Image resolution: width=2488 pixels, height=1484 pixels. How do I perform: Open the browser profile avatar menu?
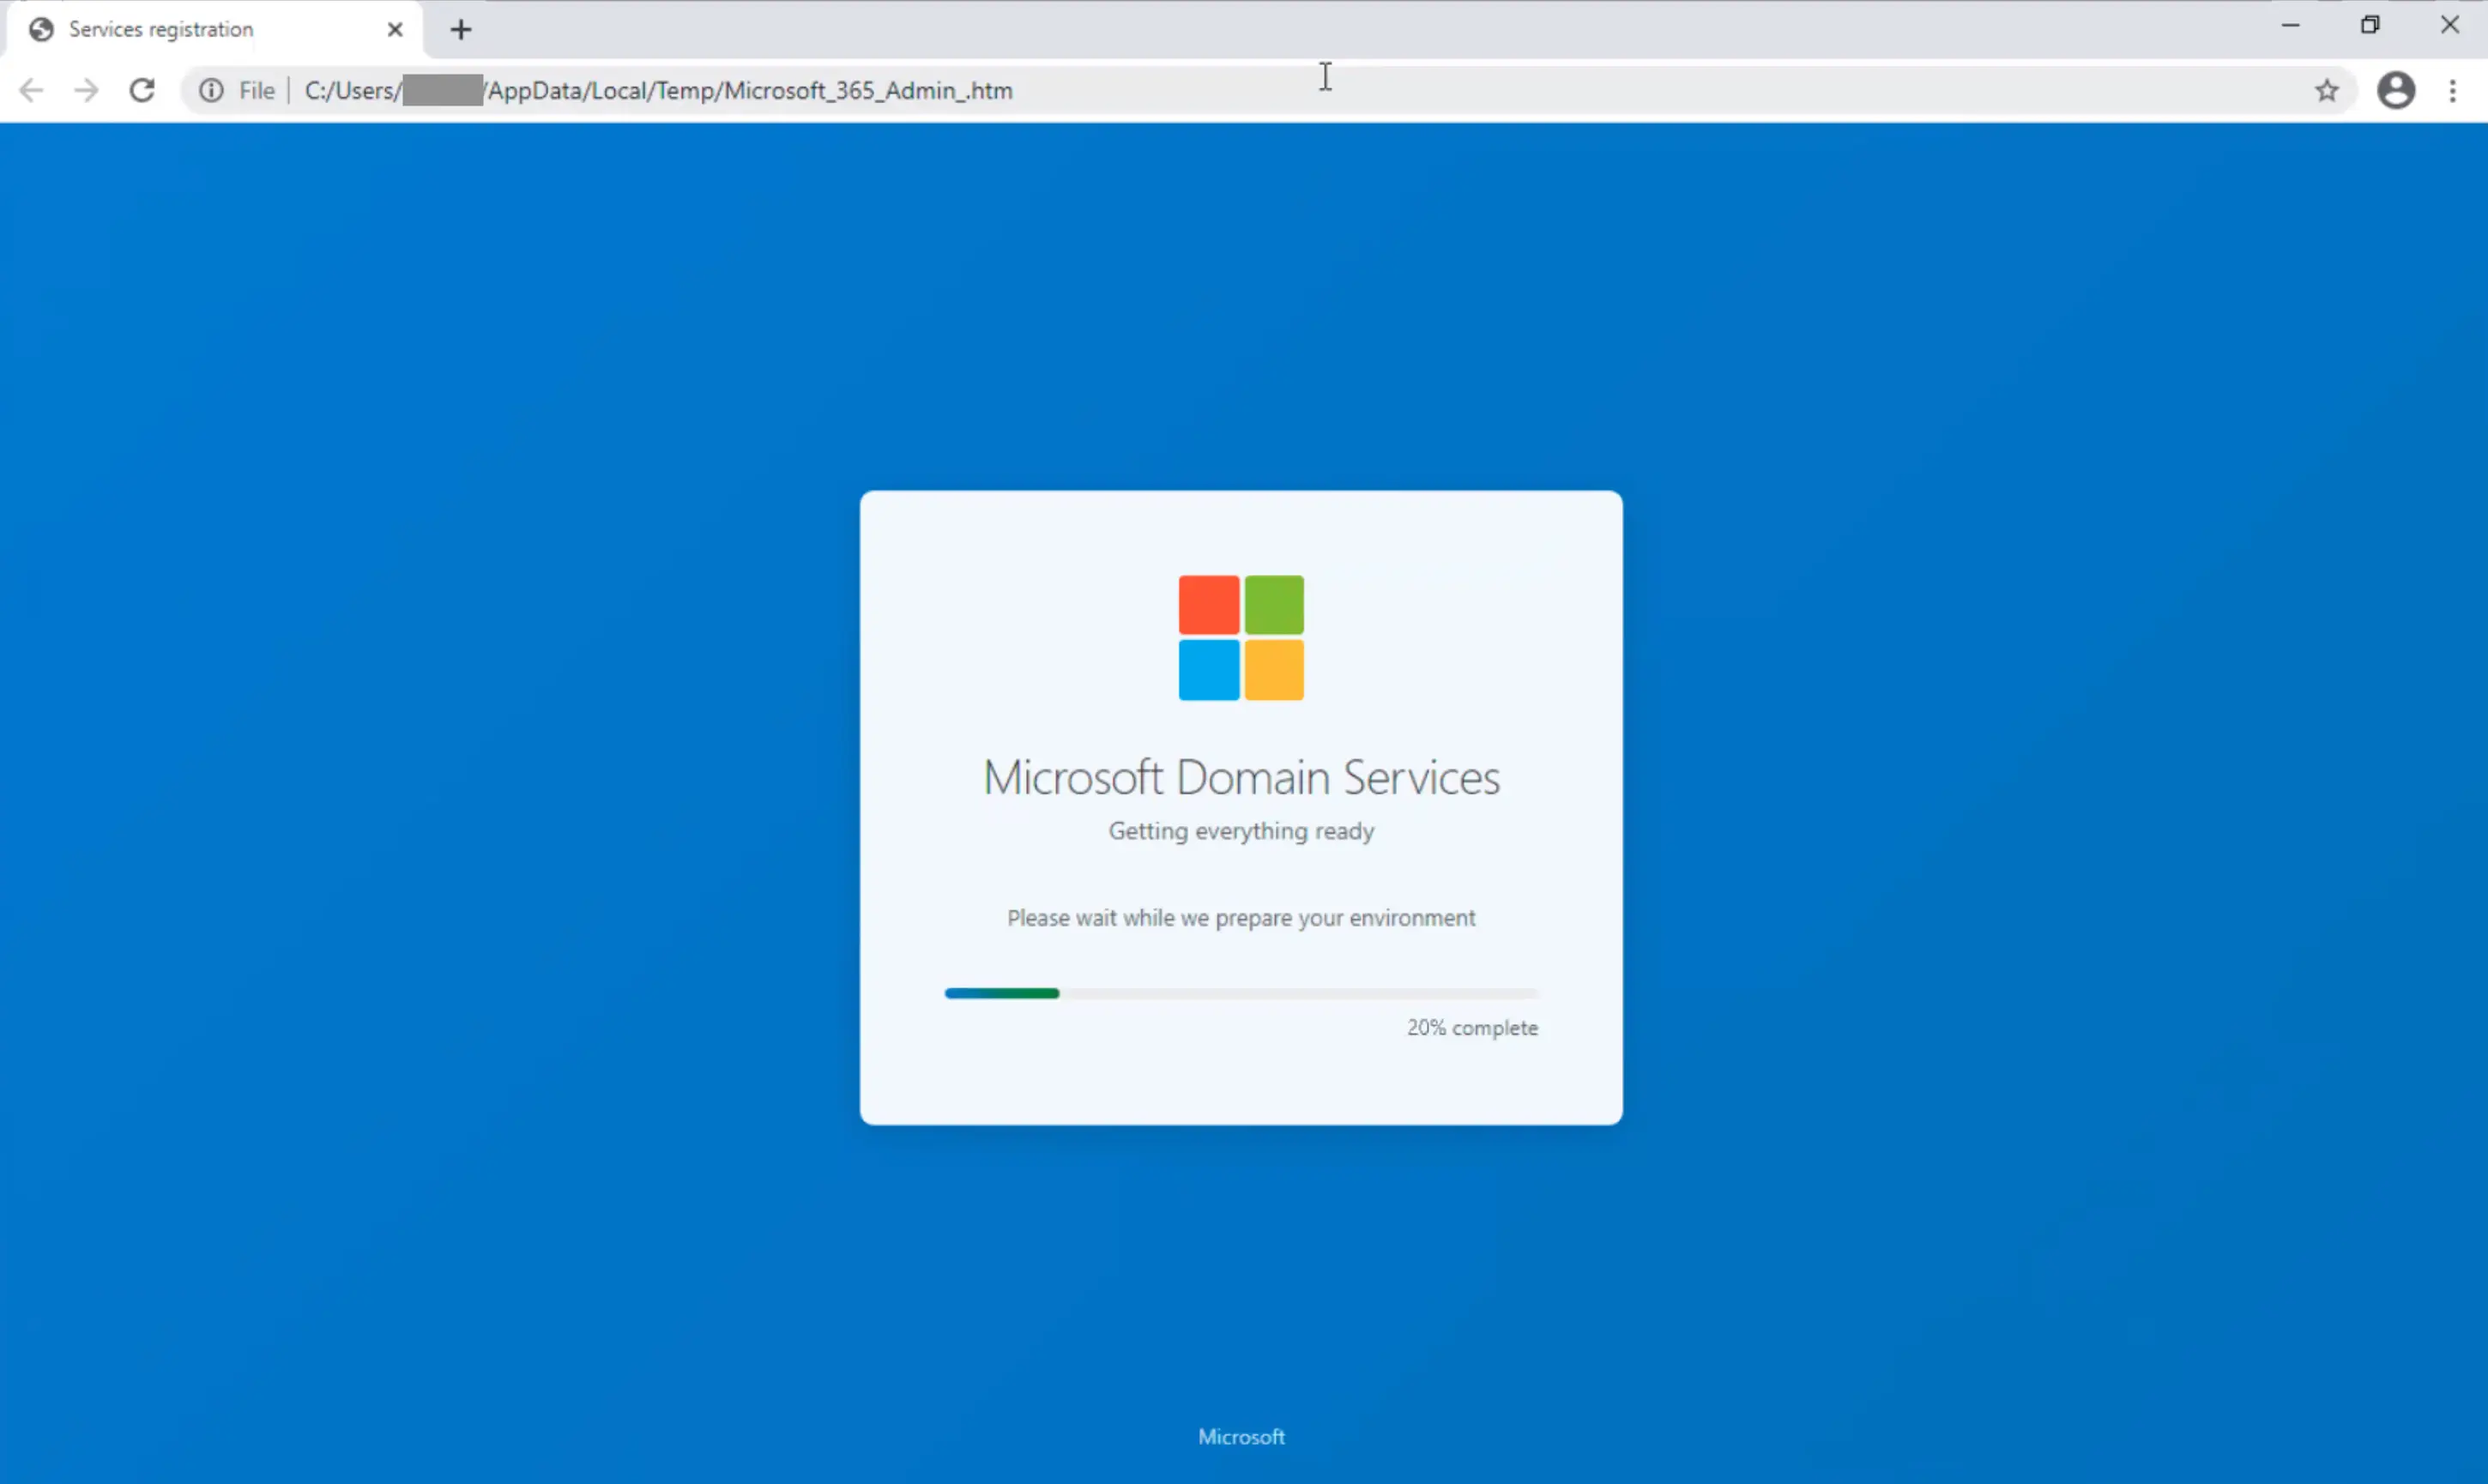click(x=2397, y=91)
